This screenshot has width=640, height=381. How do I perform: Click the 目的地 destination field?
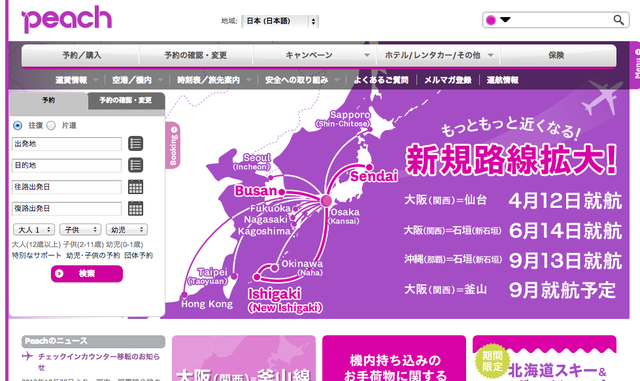[x=67, y=165]
